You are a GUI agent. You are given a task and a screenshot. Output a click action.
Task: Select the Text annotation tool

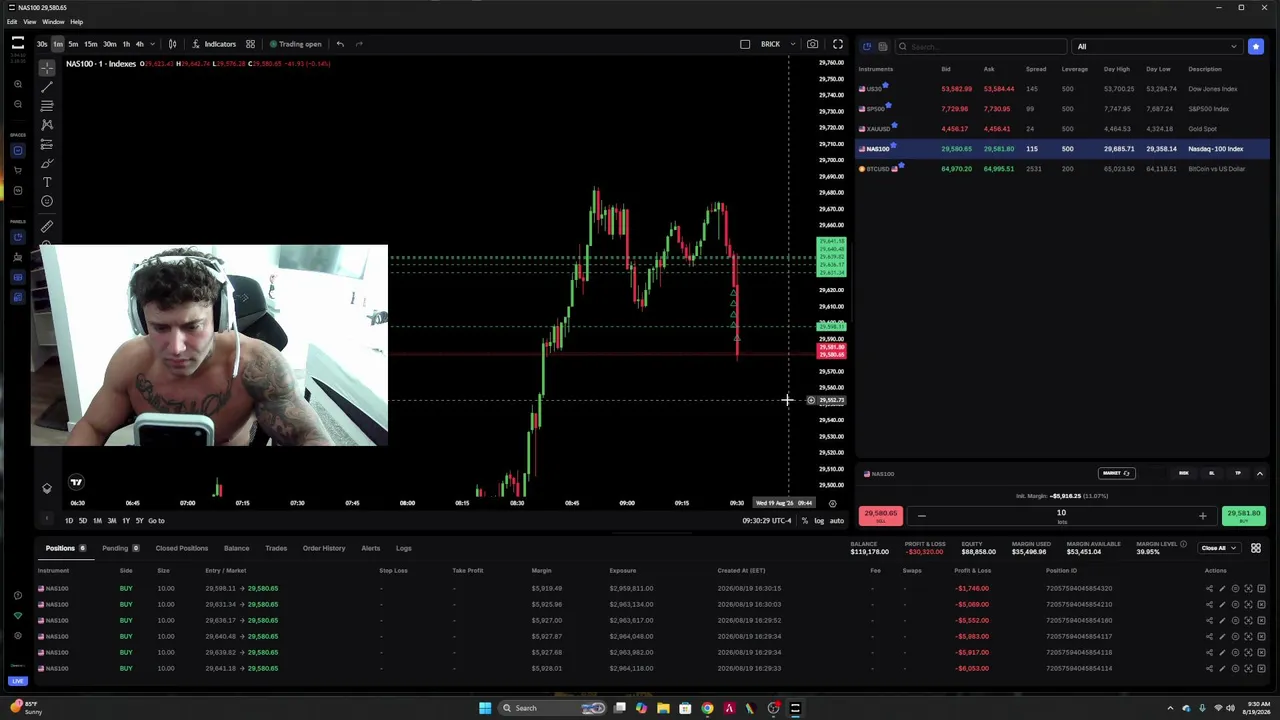[x=47, y=182]
